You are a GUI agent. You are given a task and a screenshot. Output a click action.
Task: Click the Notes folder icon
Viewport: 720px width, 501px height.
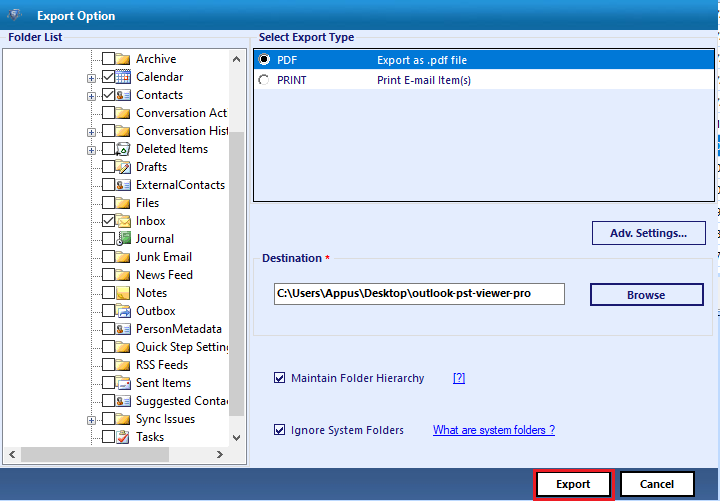pos(124,293)
